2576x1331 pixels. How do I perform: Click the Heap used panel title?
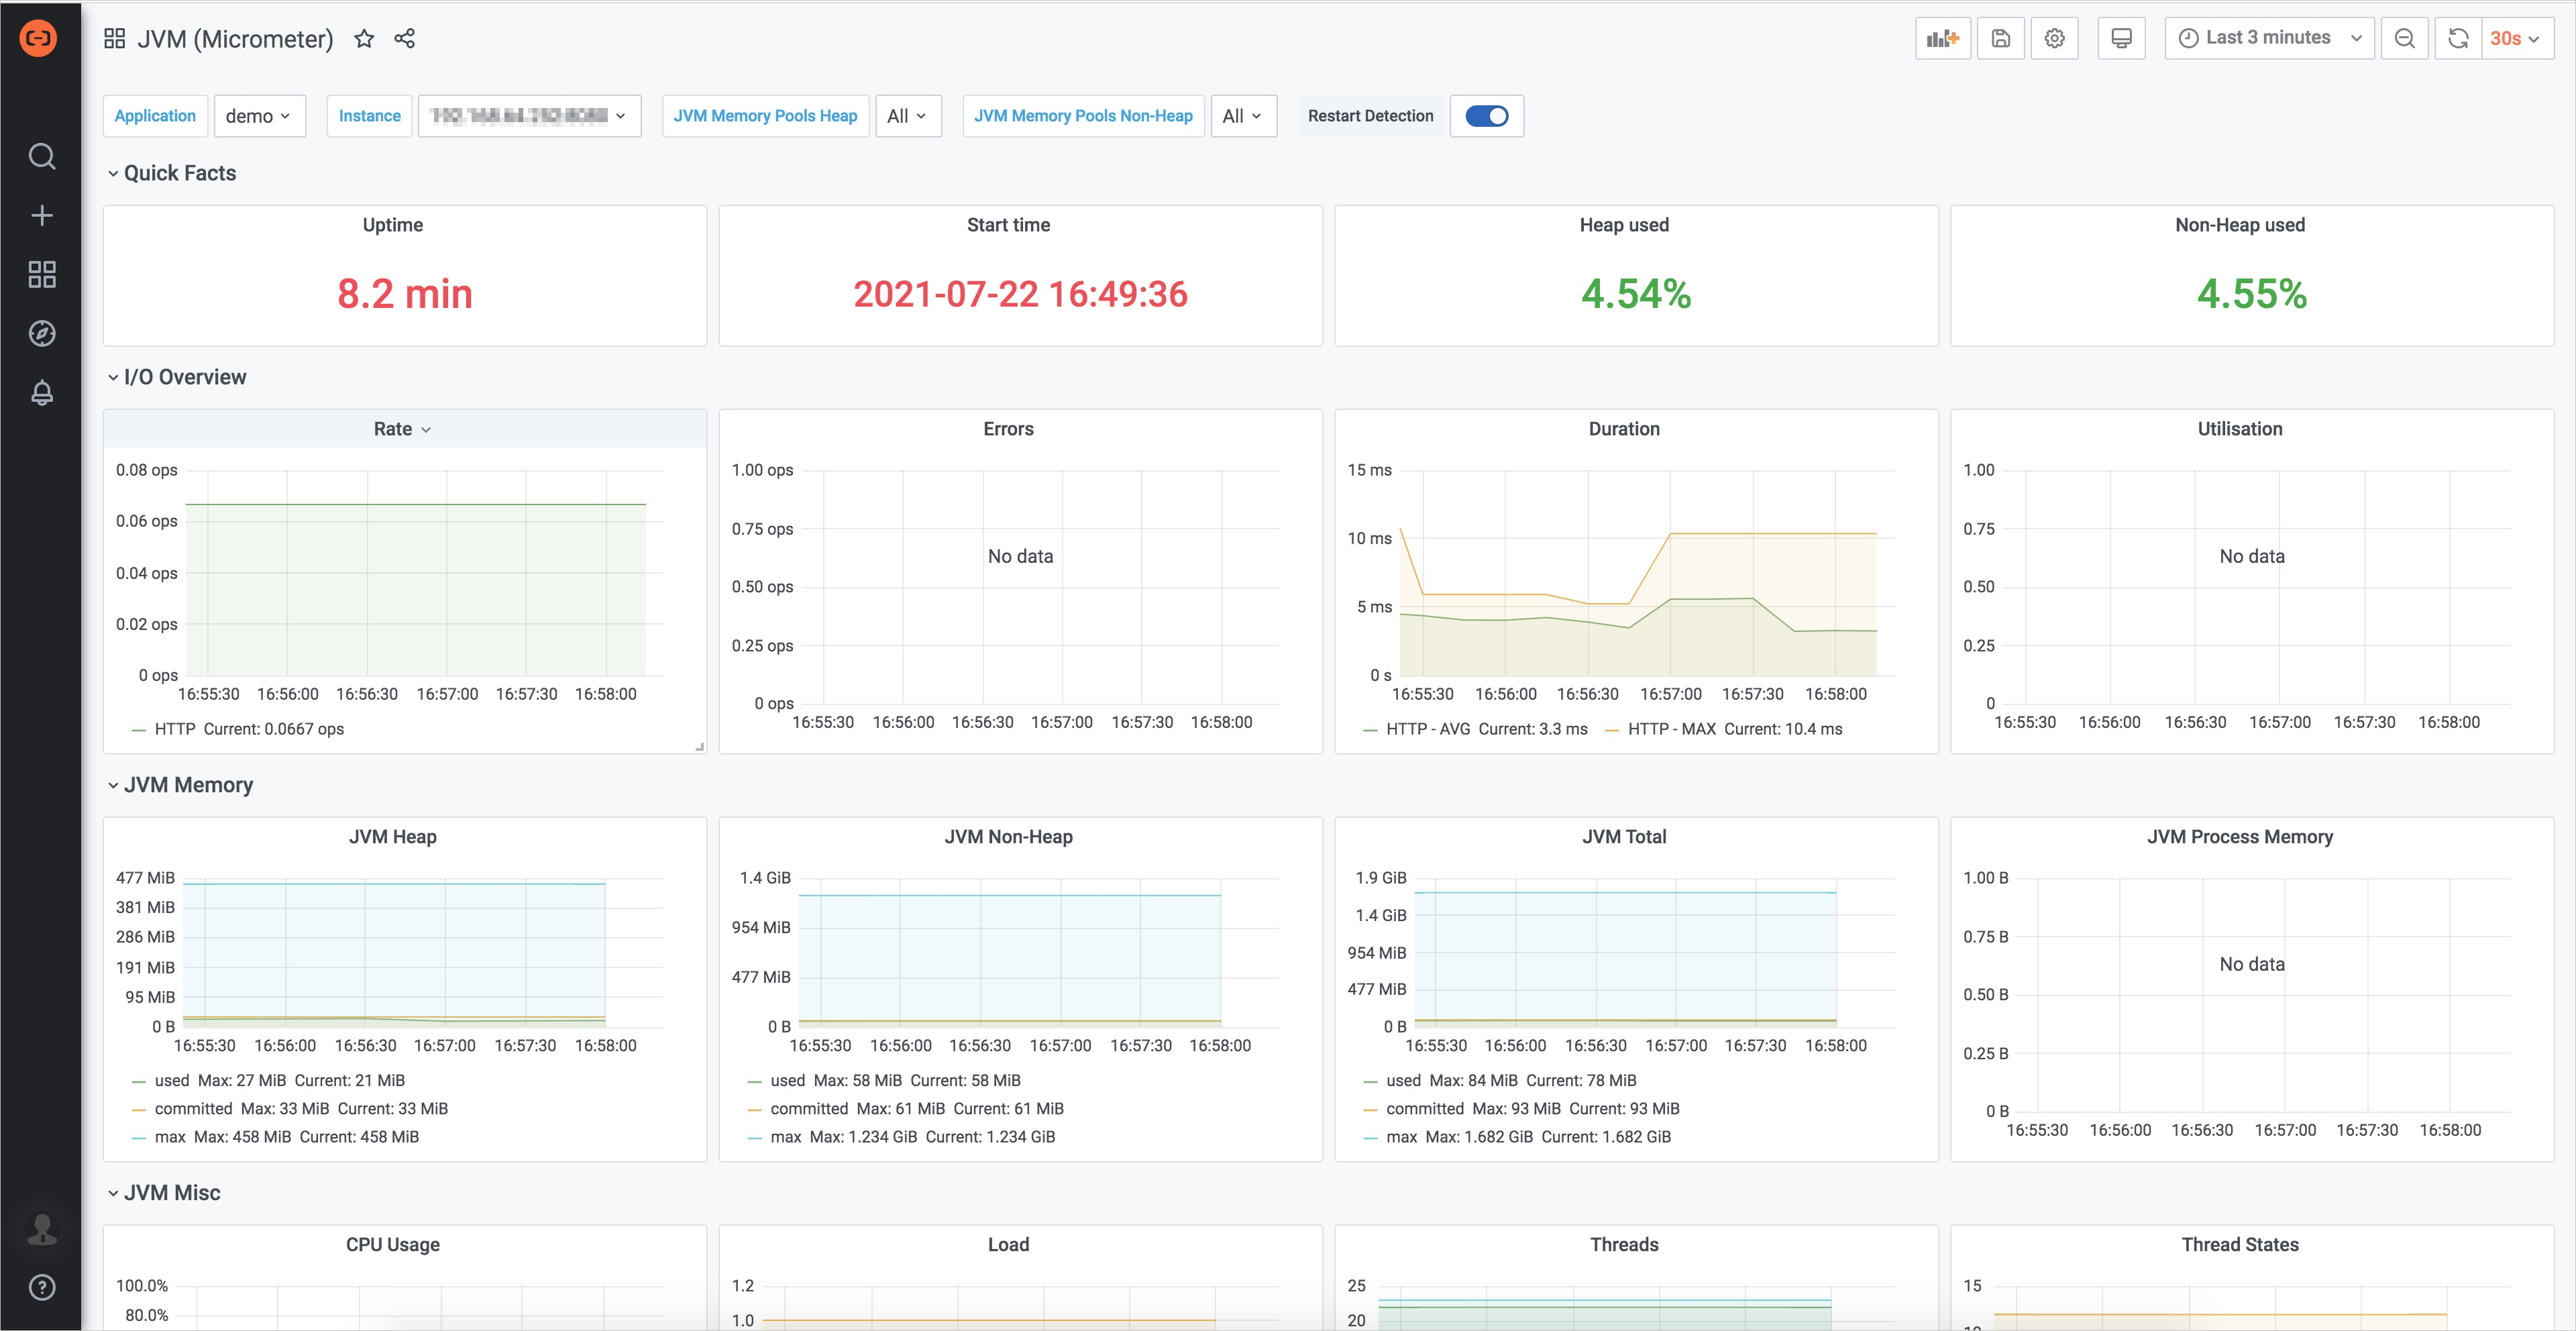[x=1624, y=225]
